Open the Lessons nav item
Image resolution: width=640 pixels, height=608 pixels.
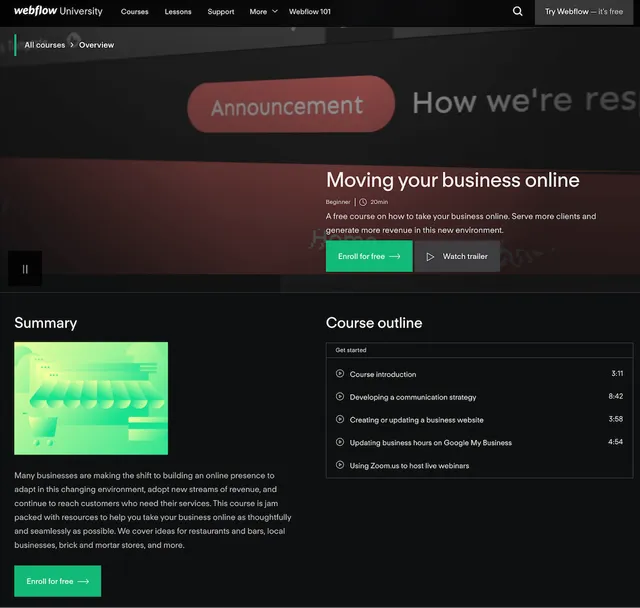click(178, 12)
